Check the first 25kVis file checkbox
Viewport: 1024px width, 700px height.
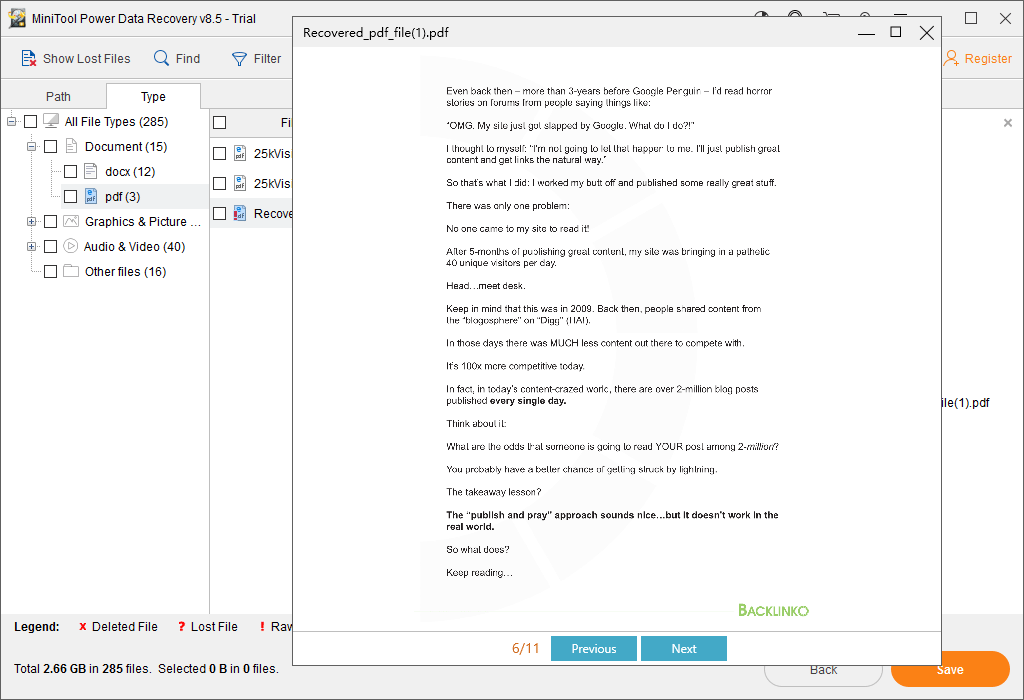click(x=219, y=153)
